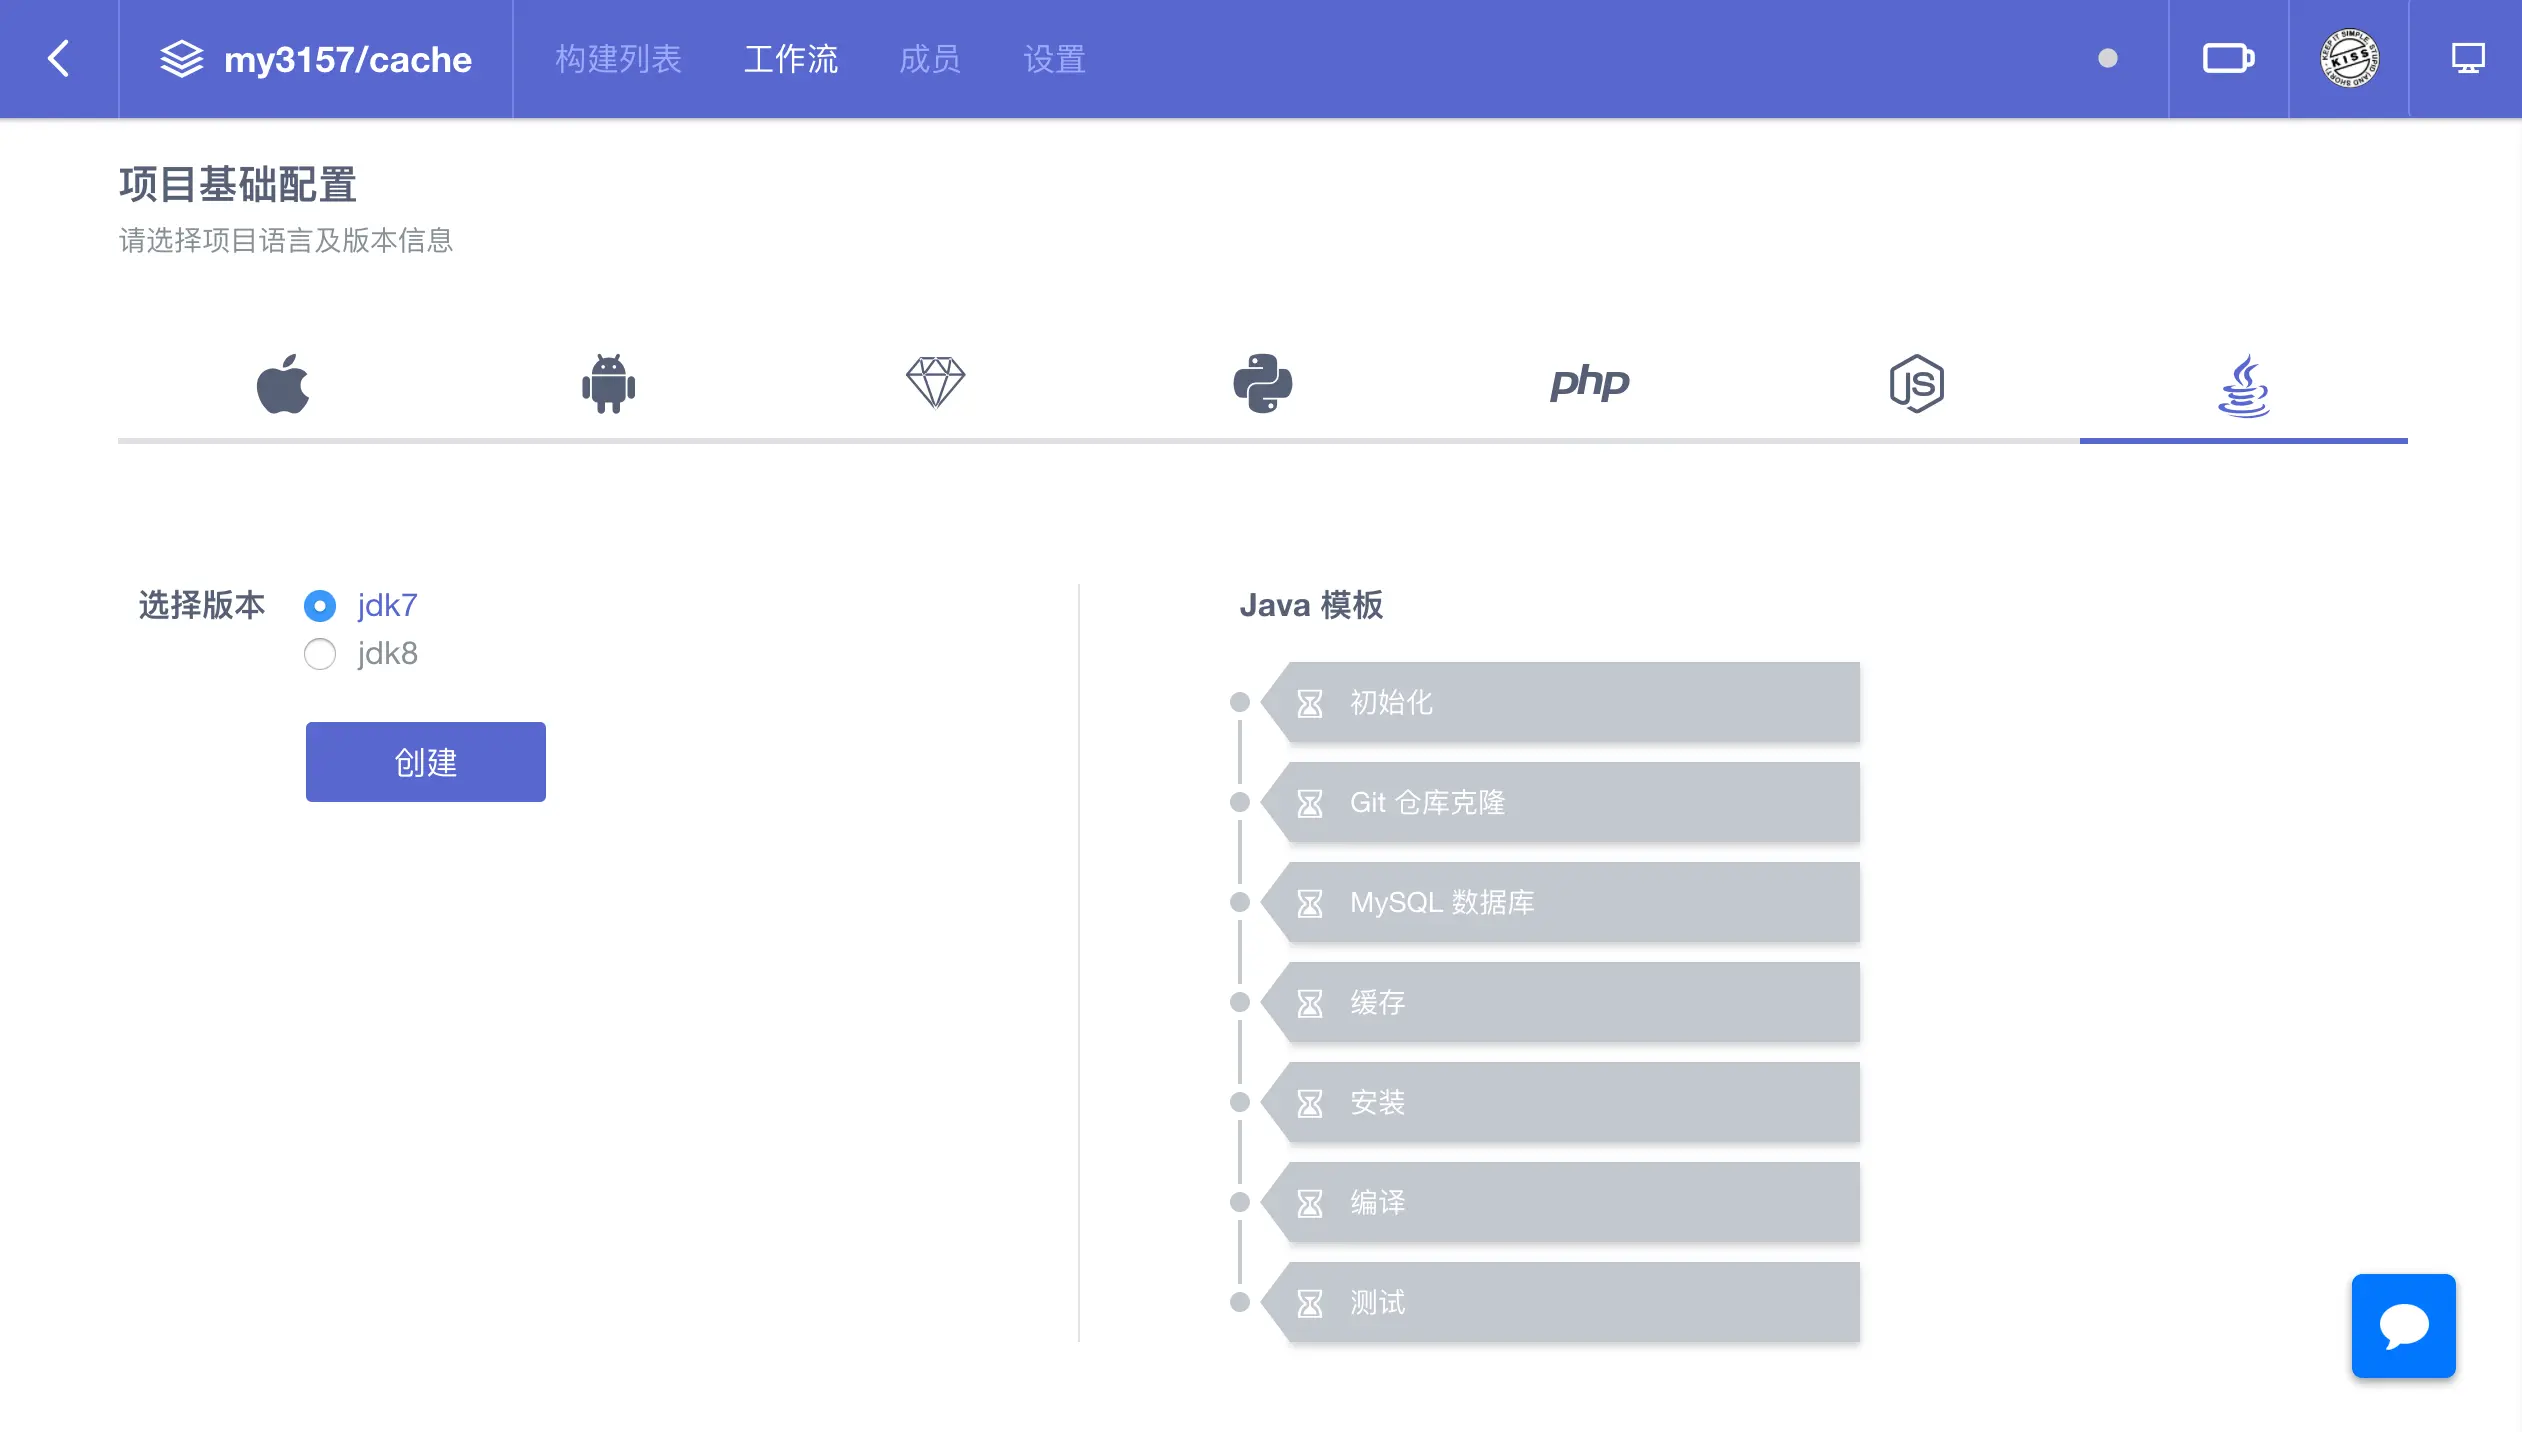Open the user avatar profile menu
This screenshot has width=2522, height=1432.
pyautogui.click(x=2348, y=59)
